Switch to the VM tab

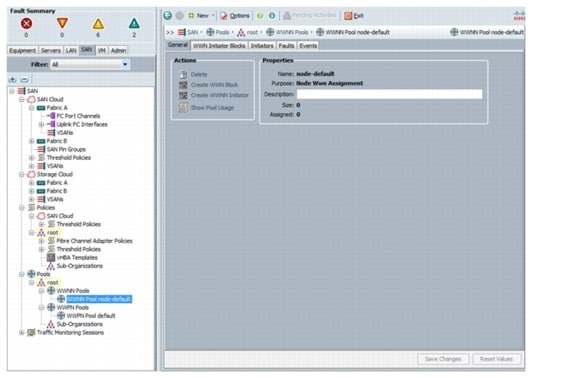pos(102,50)
